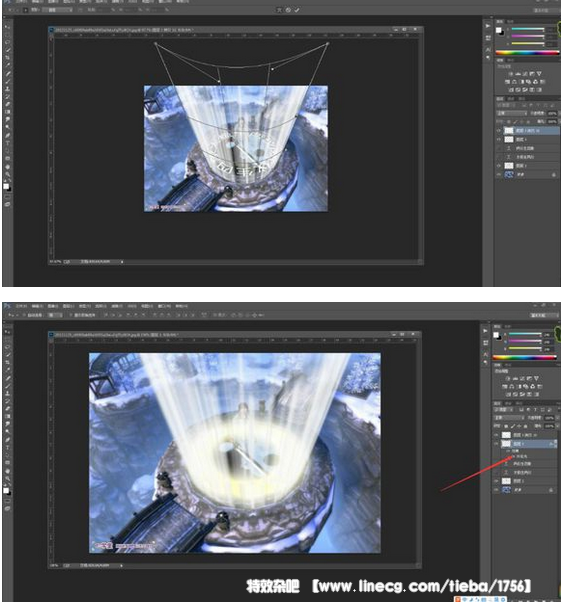Add Levels adjustment in top window
561x603 pixels.
[x=518, y=74]
